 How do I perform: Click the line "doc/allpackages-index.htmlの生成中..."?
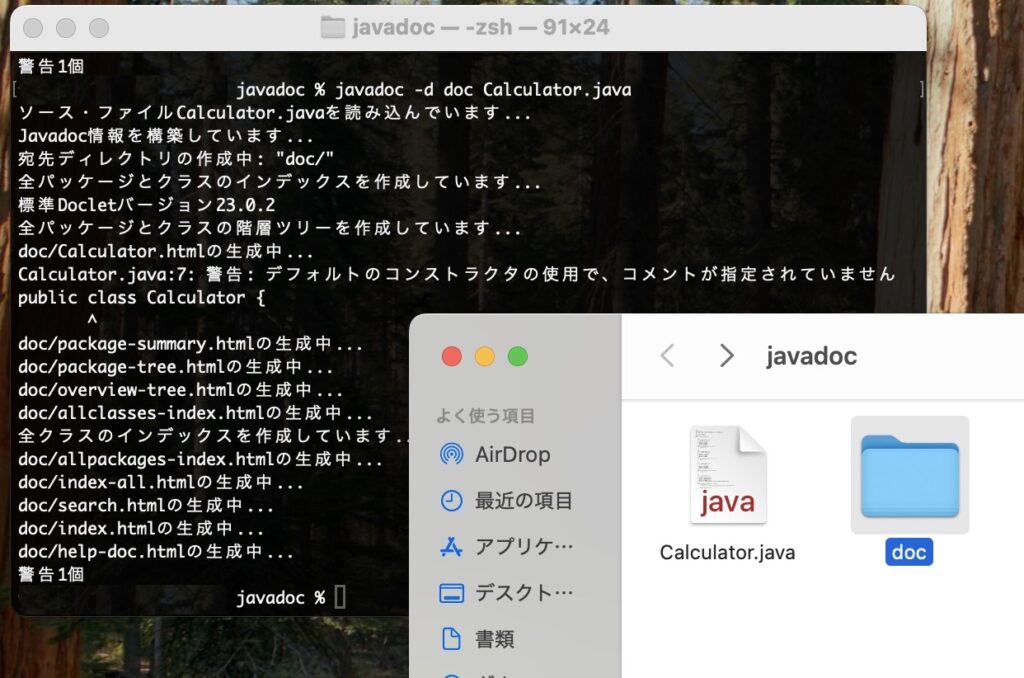[x=200, y=459]
